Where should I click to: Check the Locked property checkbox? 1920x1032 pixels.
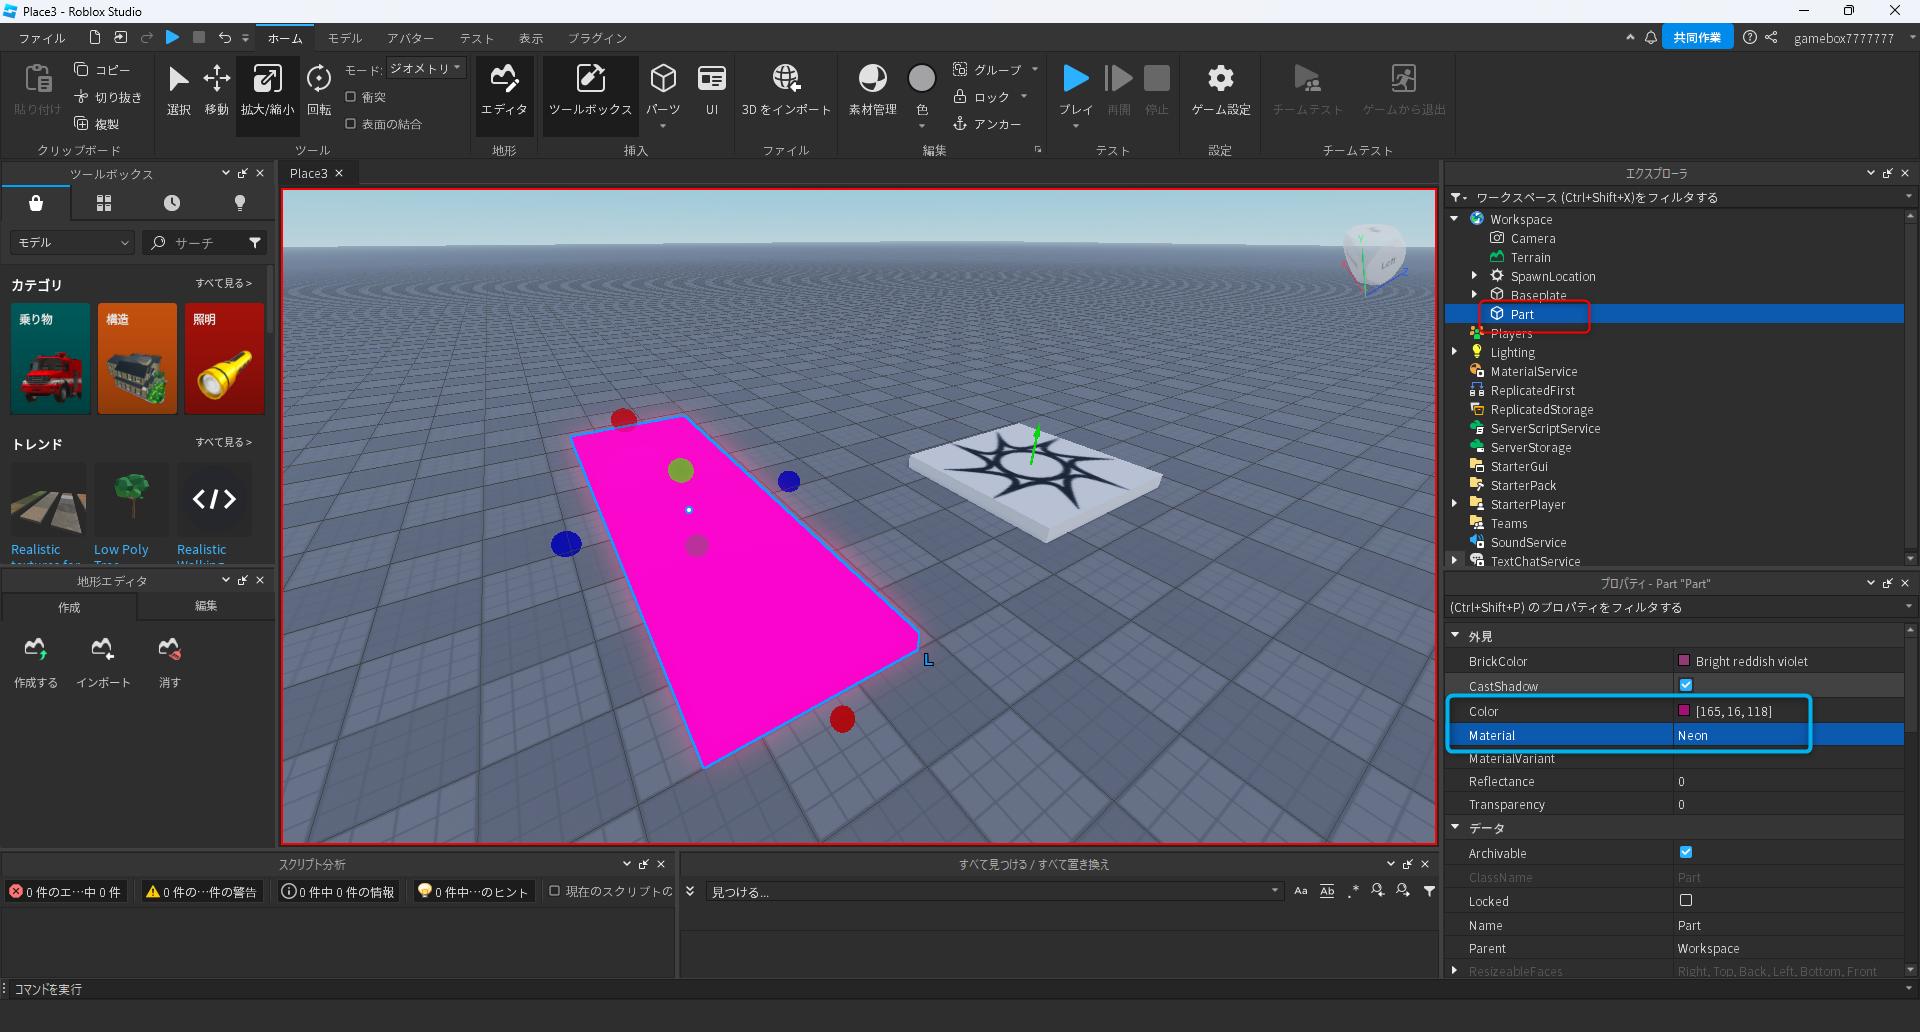1686,901
